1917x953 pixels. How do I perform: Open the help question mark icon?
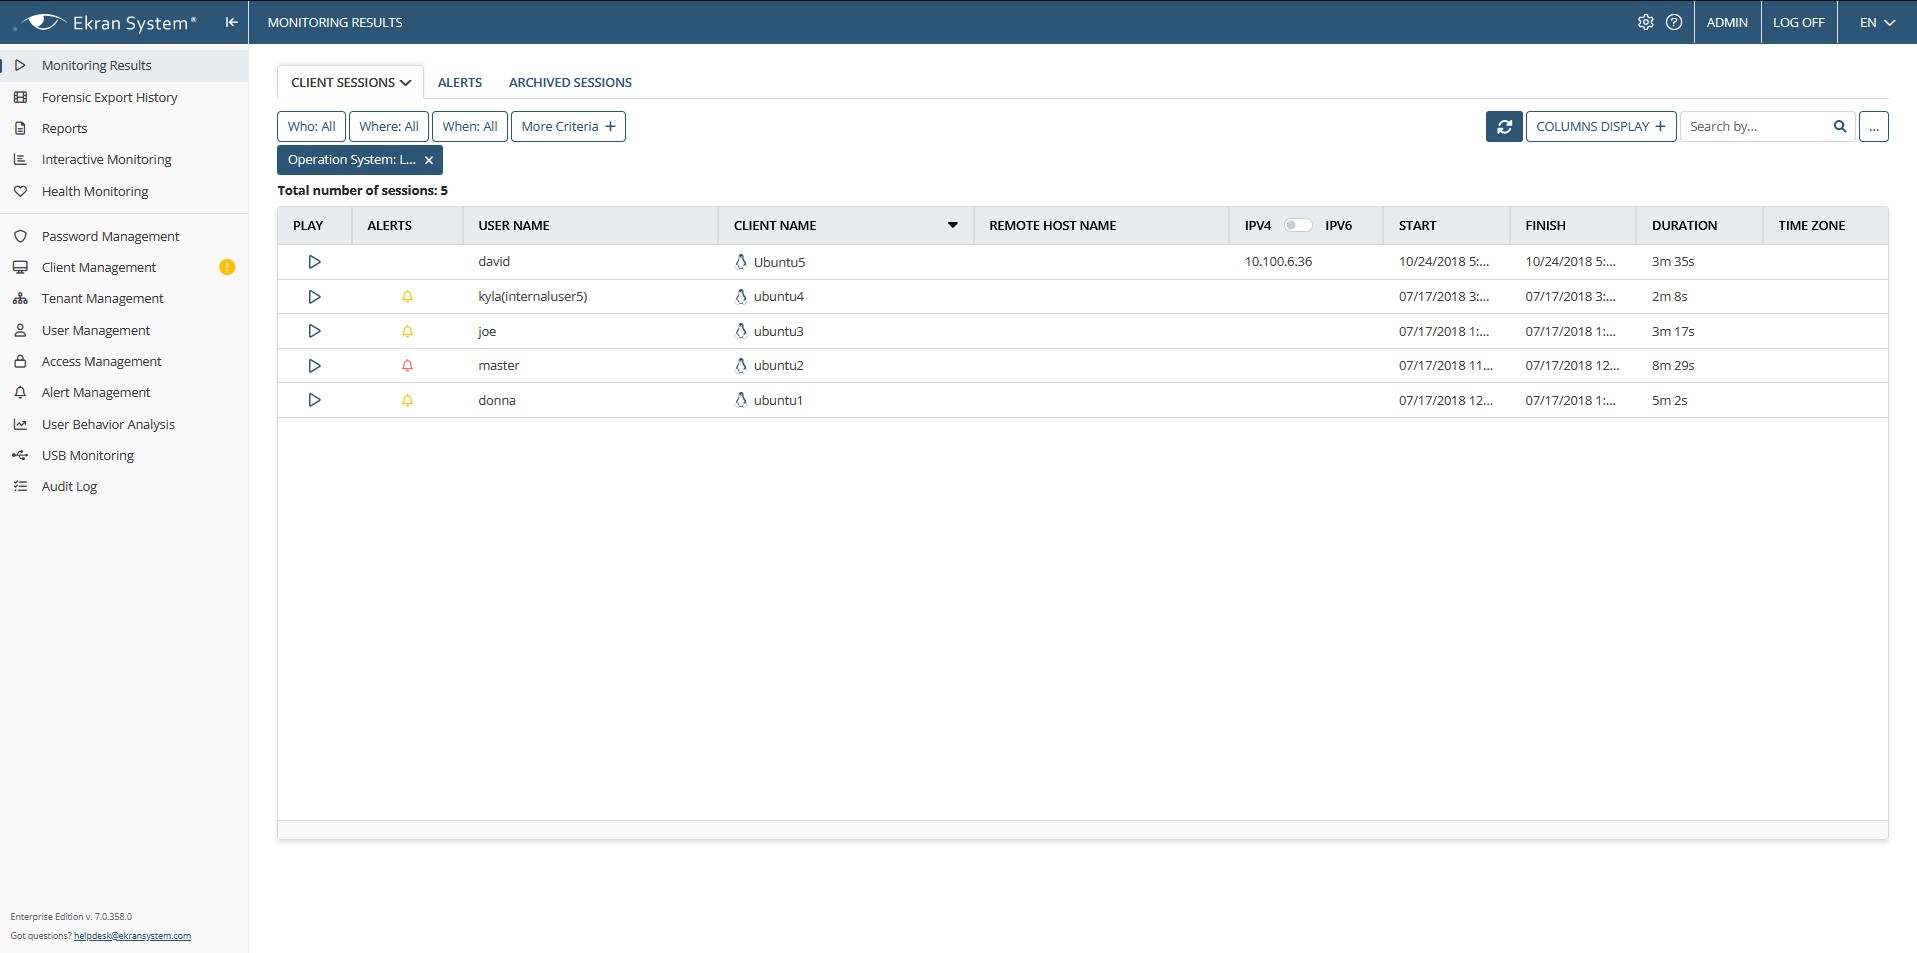tap(1674, 22)
